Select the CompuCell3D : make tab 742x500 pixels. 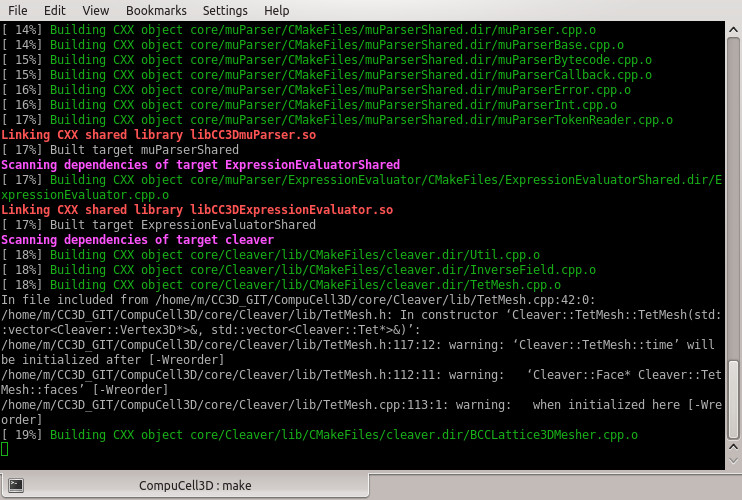pyautogui.click(x=186, y=485)
